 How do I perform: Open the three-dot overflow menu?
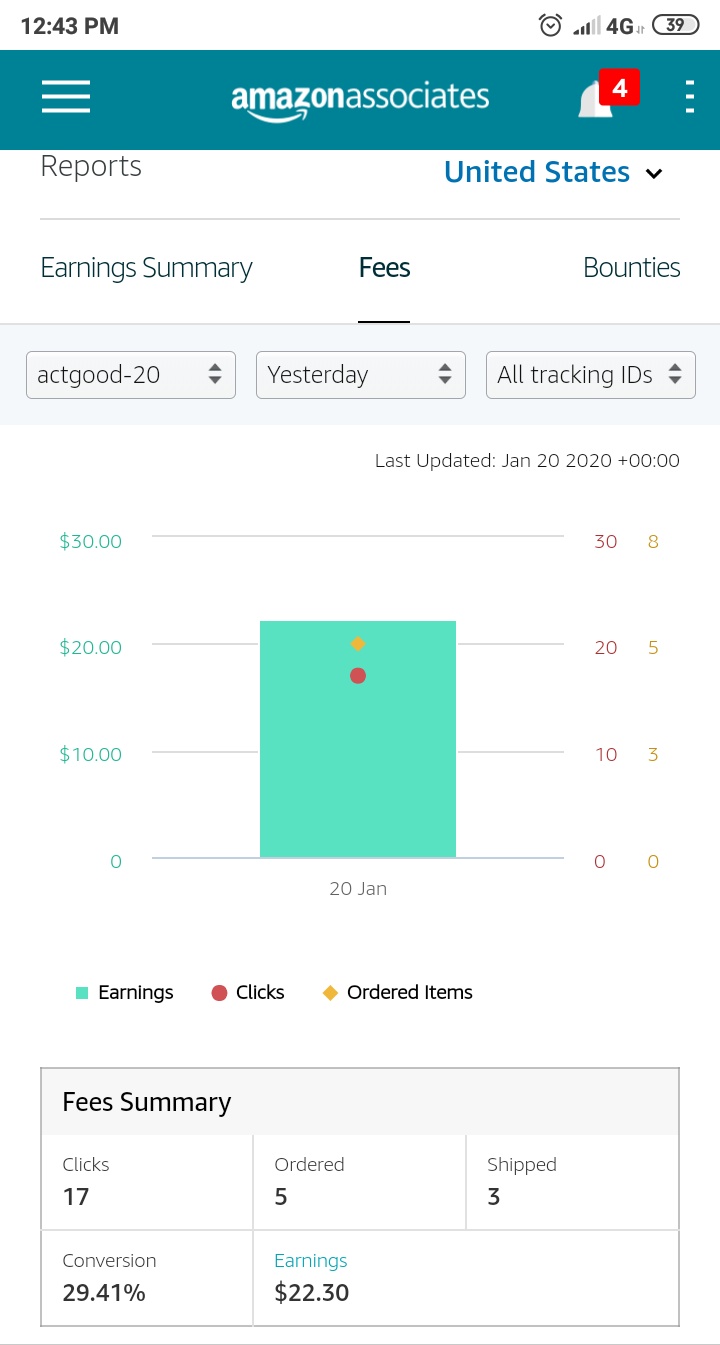pyautogui.click(x=689, y=96)
